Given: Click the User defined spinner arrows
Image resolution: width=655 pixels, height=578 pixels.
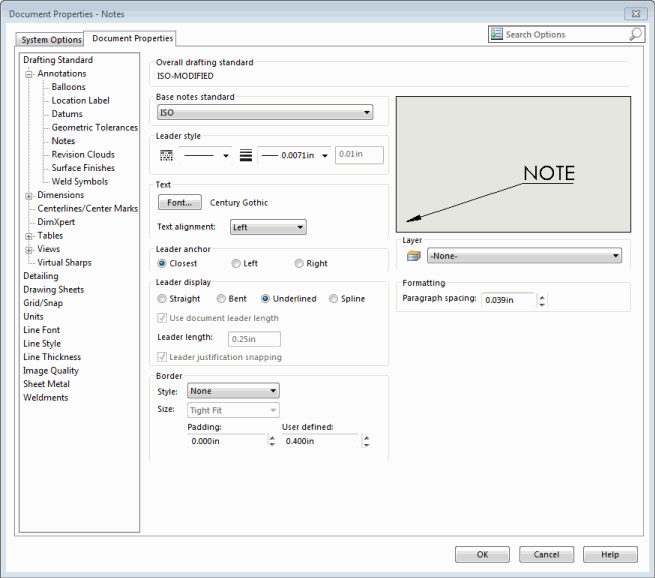Looking at the screenshot, I should pos(366,441).
